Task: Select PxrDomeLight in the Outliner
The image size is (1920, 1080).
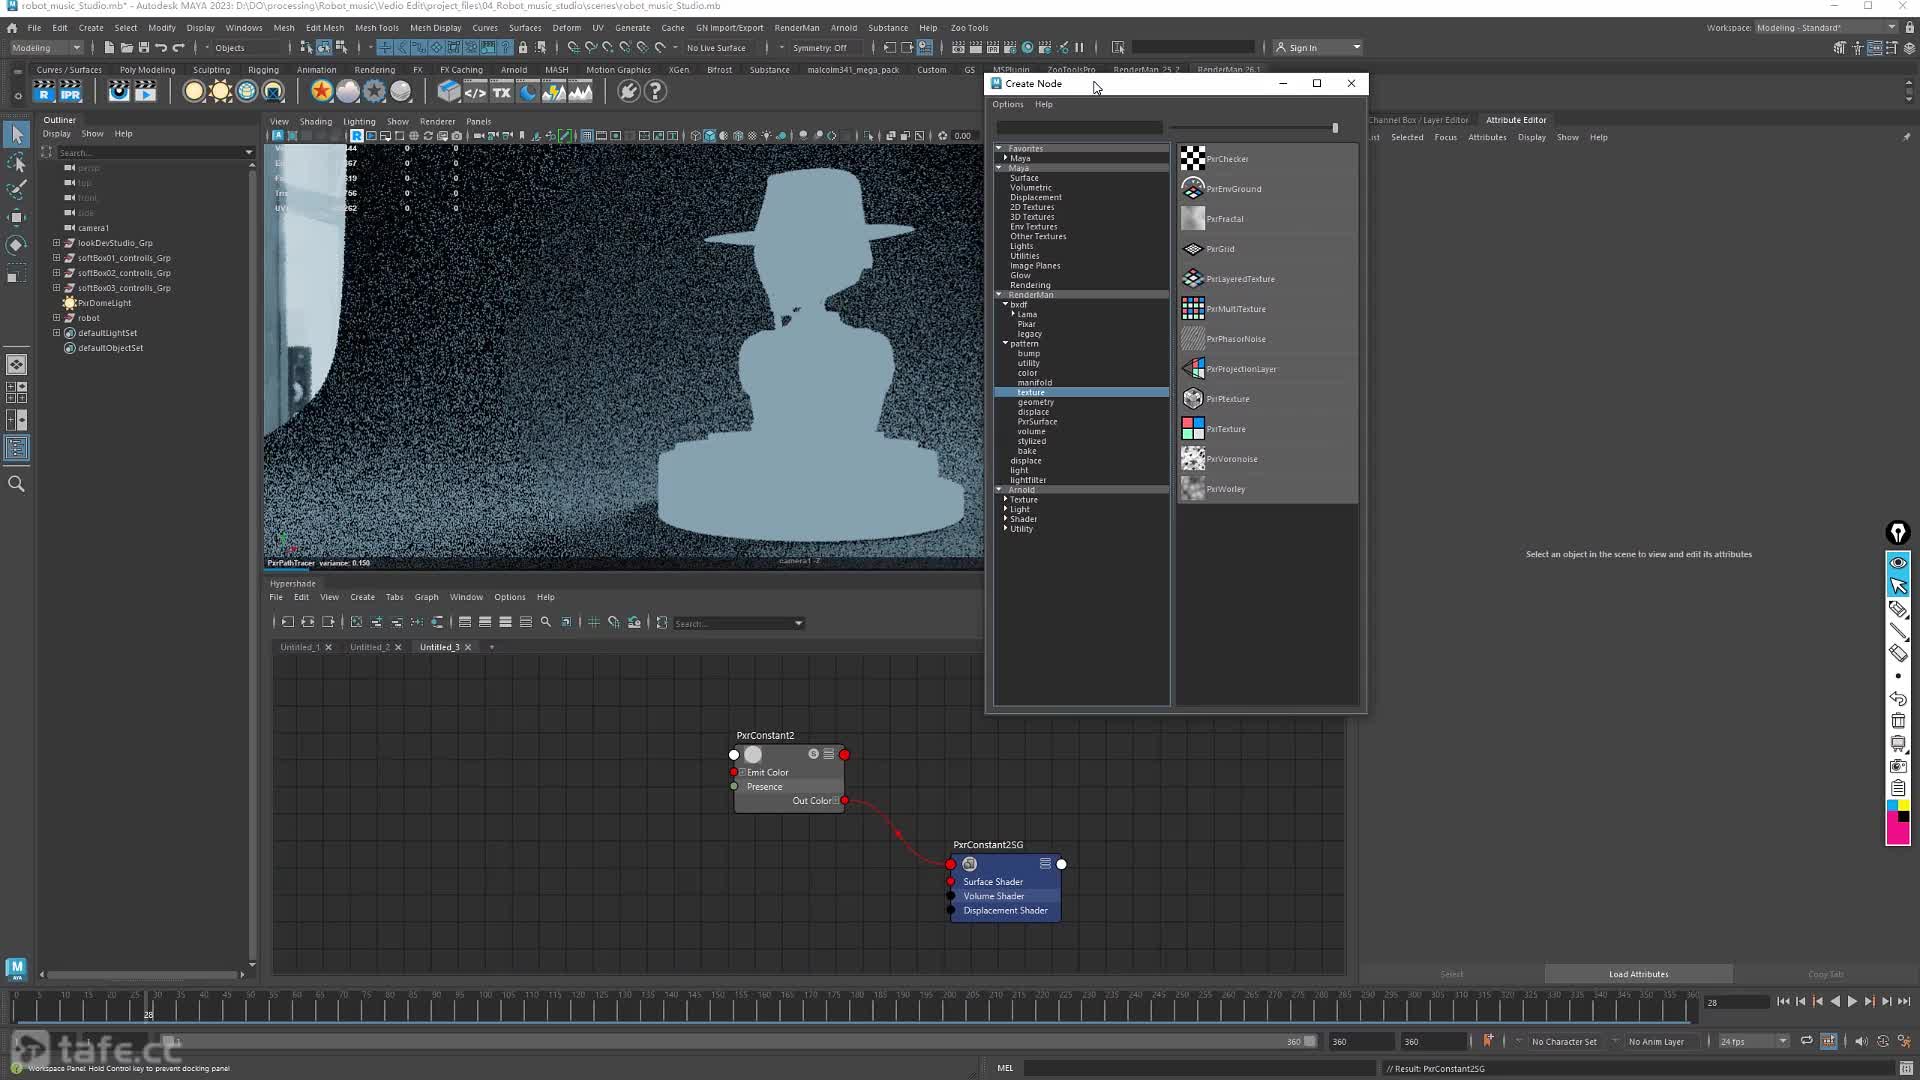Action: [x=104, y=303]
